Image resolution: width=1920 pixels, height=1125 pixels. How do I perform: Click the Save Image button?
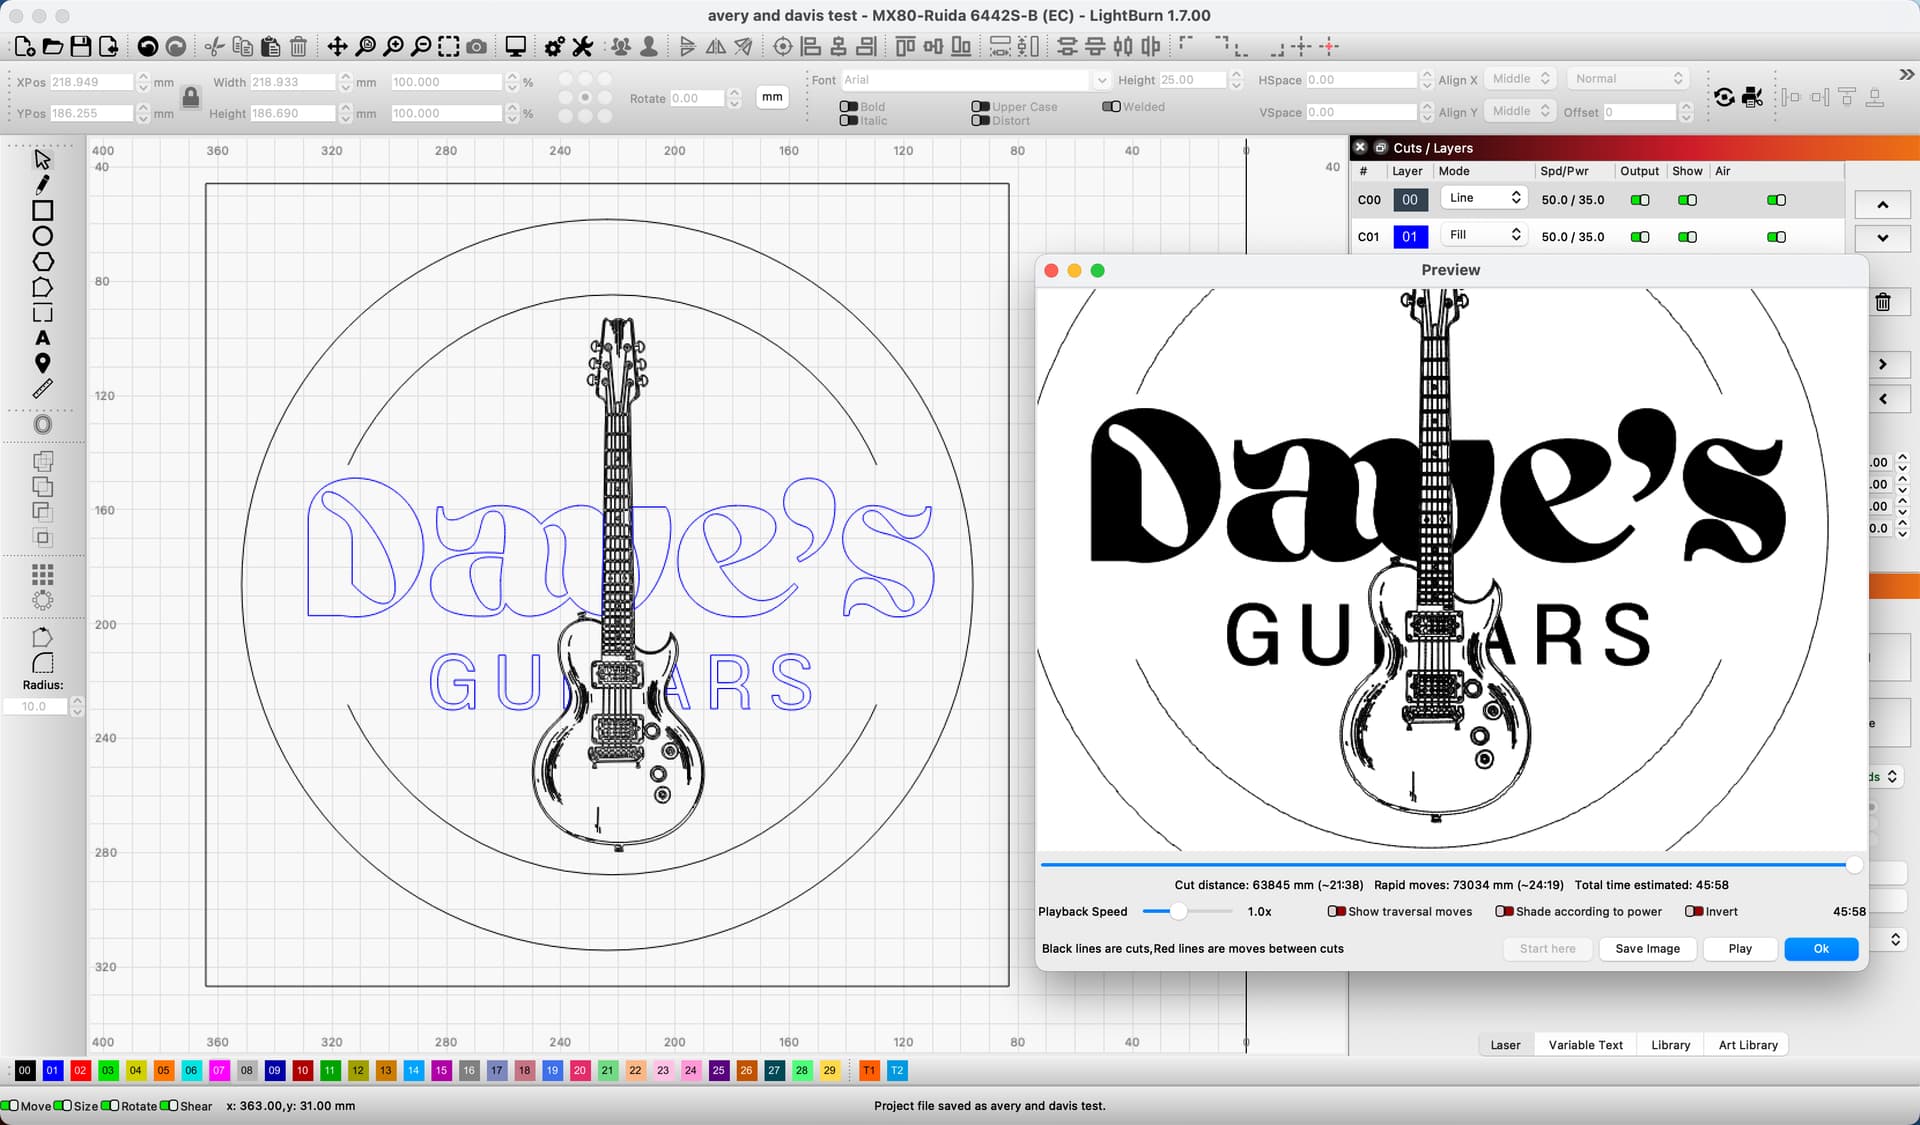coord(1647,949)
